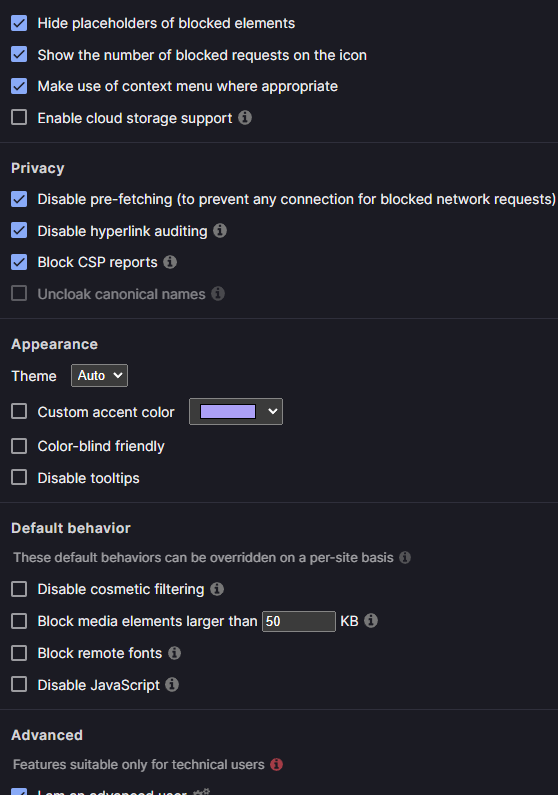Open info icon beside cloud storage support
Image resolution: width=558 pixels, height=795 pixels.
point(245,118)
